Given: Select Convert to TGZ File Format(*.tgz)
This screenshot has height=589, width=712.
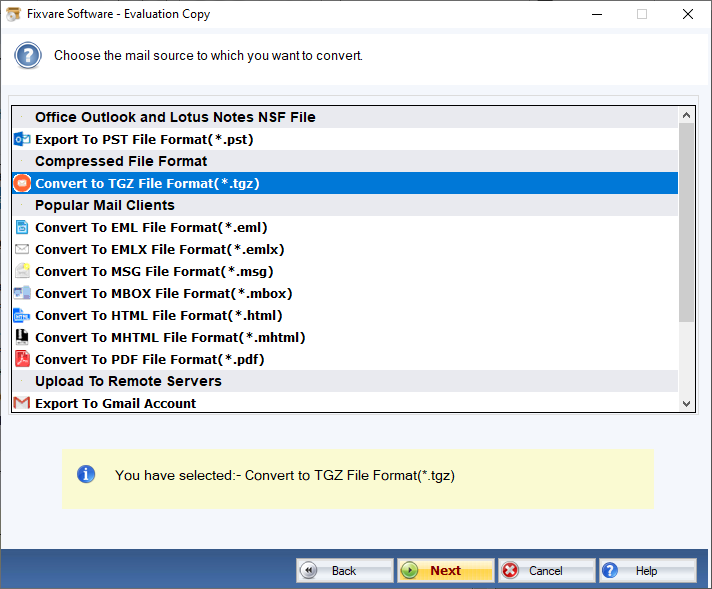Looking at the screenshot, I should click(345, 183).
